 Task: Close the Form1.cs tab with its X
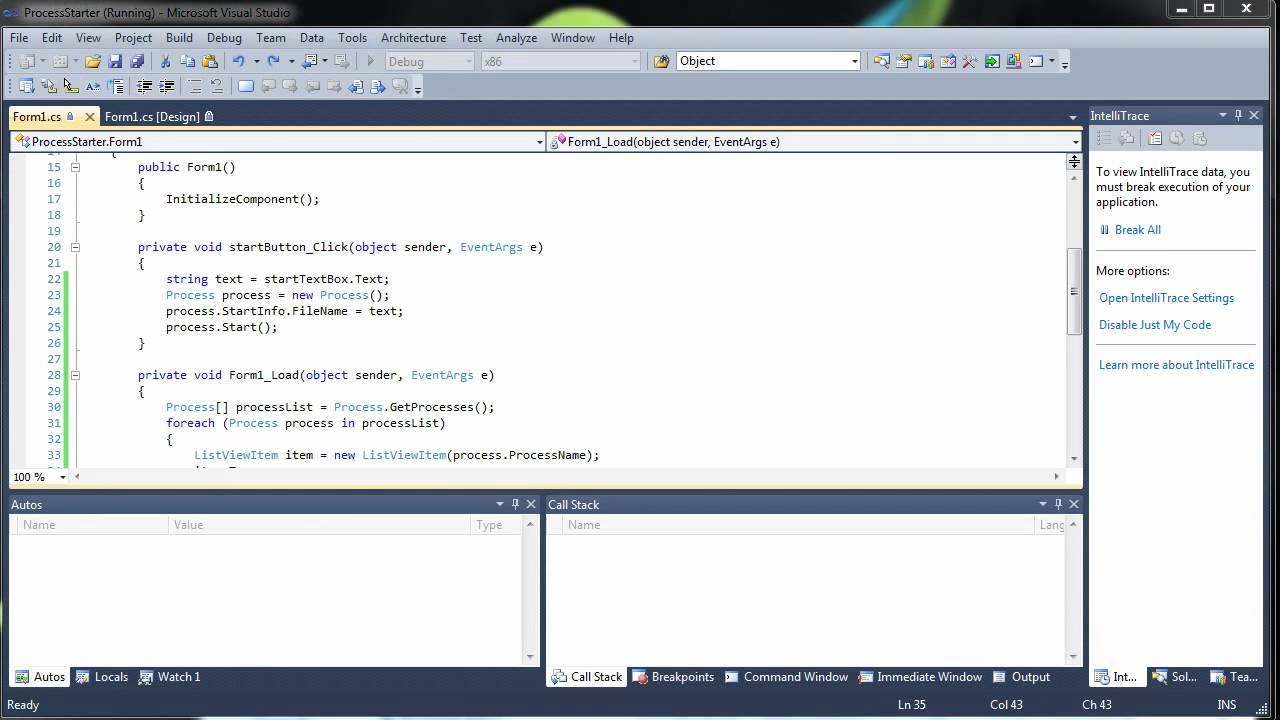[x=89, y=117]
